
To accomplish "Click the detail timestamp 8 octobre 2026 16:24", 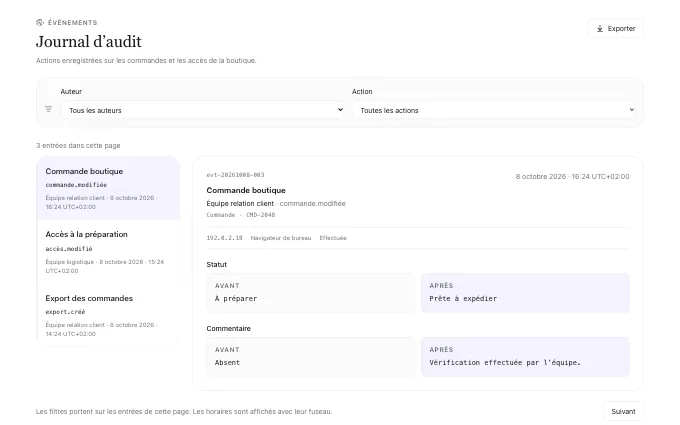I will point(572,177).
